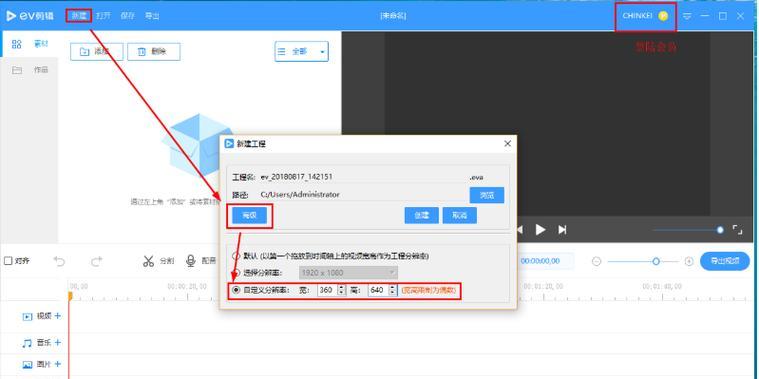Screen dimensions: 759x379
Task: Click the orange playhead marker on timeline
Action: [70, 295]
